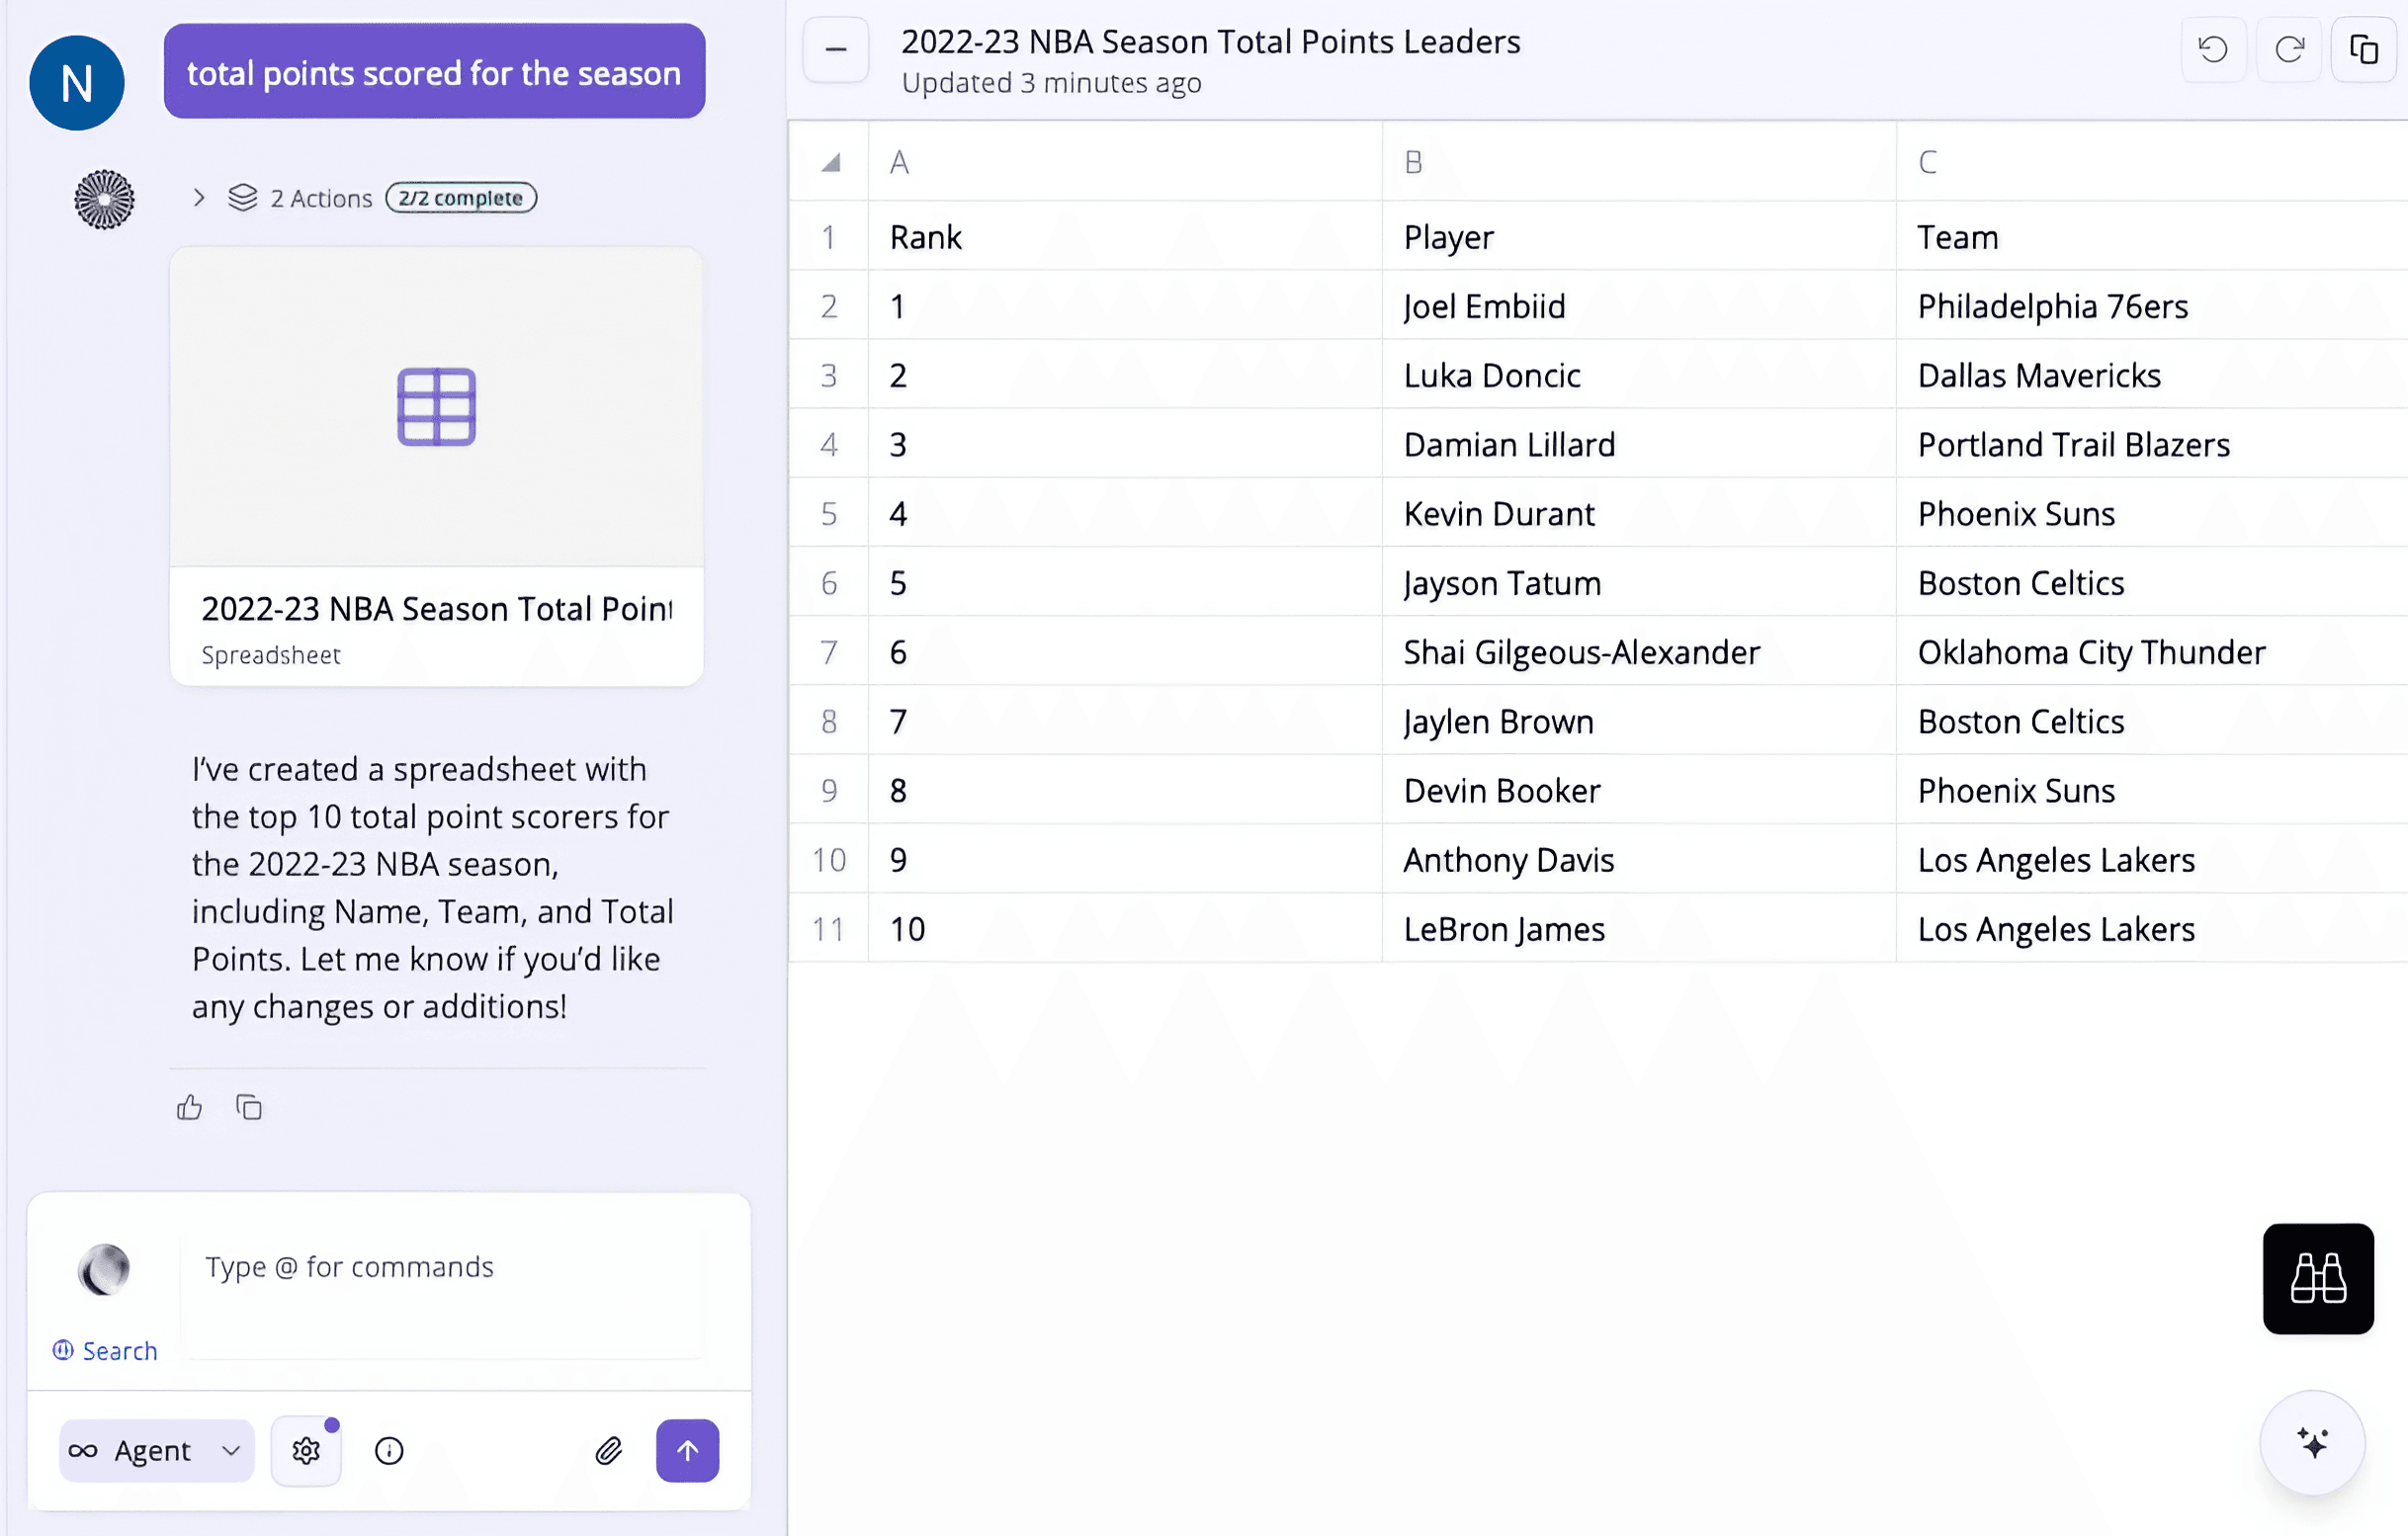
Task: Click the select-all corner triangle
Action: coord(830,162)
